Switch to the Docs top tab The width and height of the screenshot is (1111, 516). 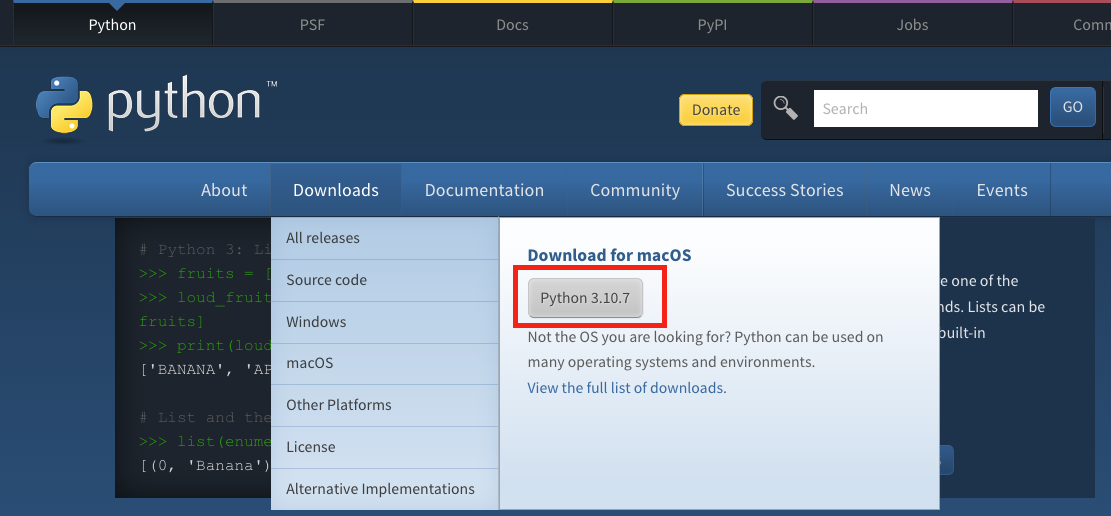pyautogui.click(x=512, y=25)
